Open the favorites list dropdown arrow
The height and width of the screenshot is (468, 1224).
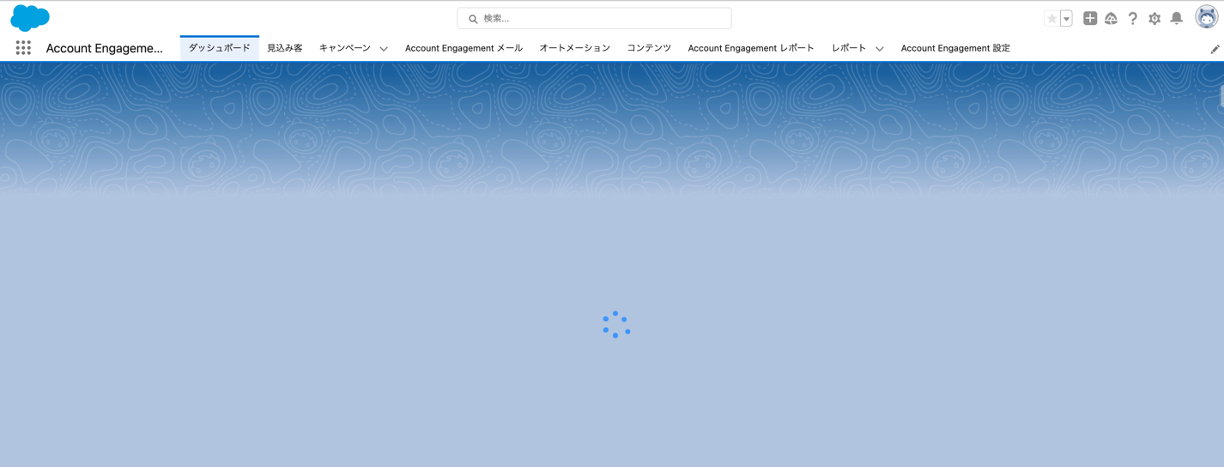tap(1066, 18)
